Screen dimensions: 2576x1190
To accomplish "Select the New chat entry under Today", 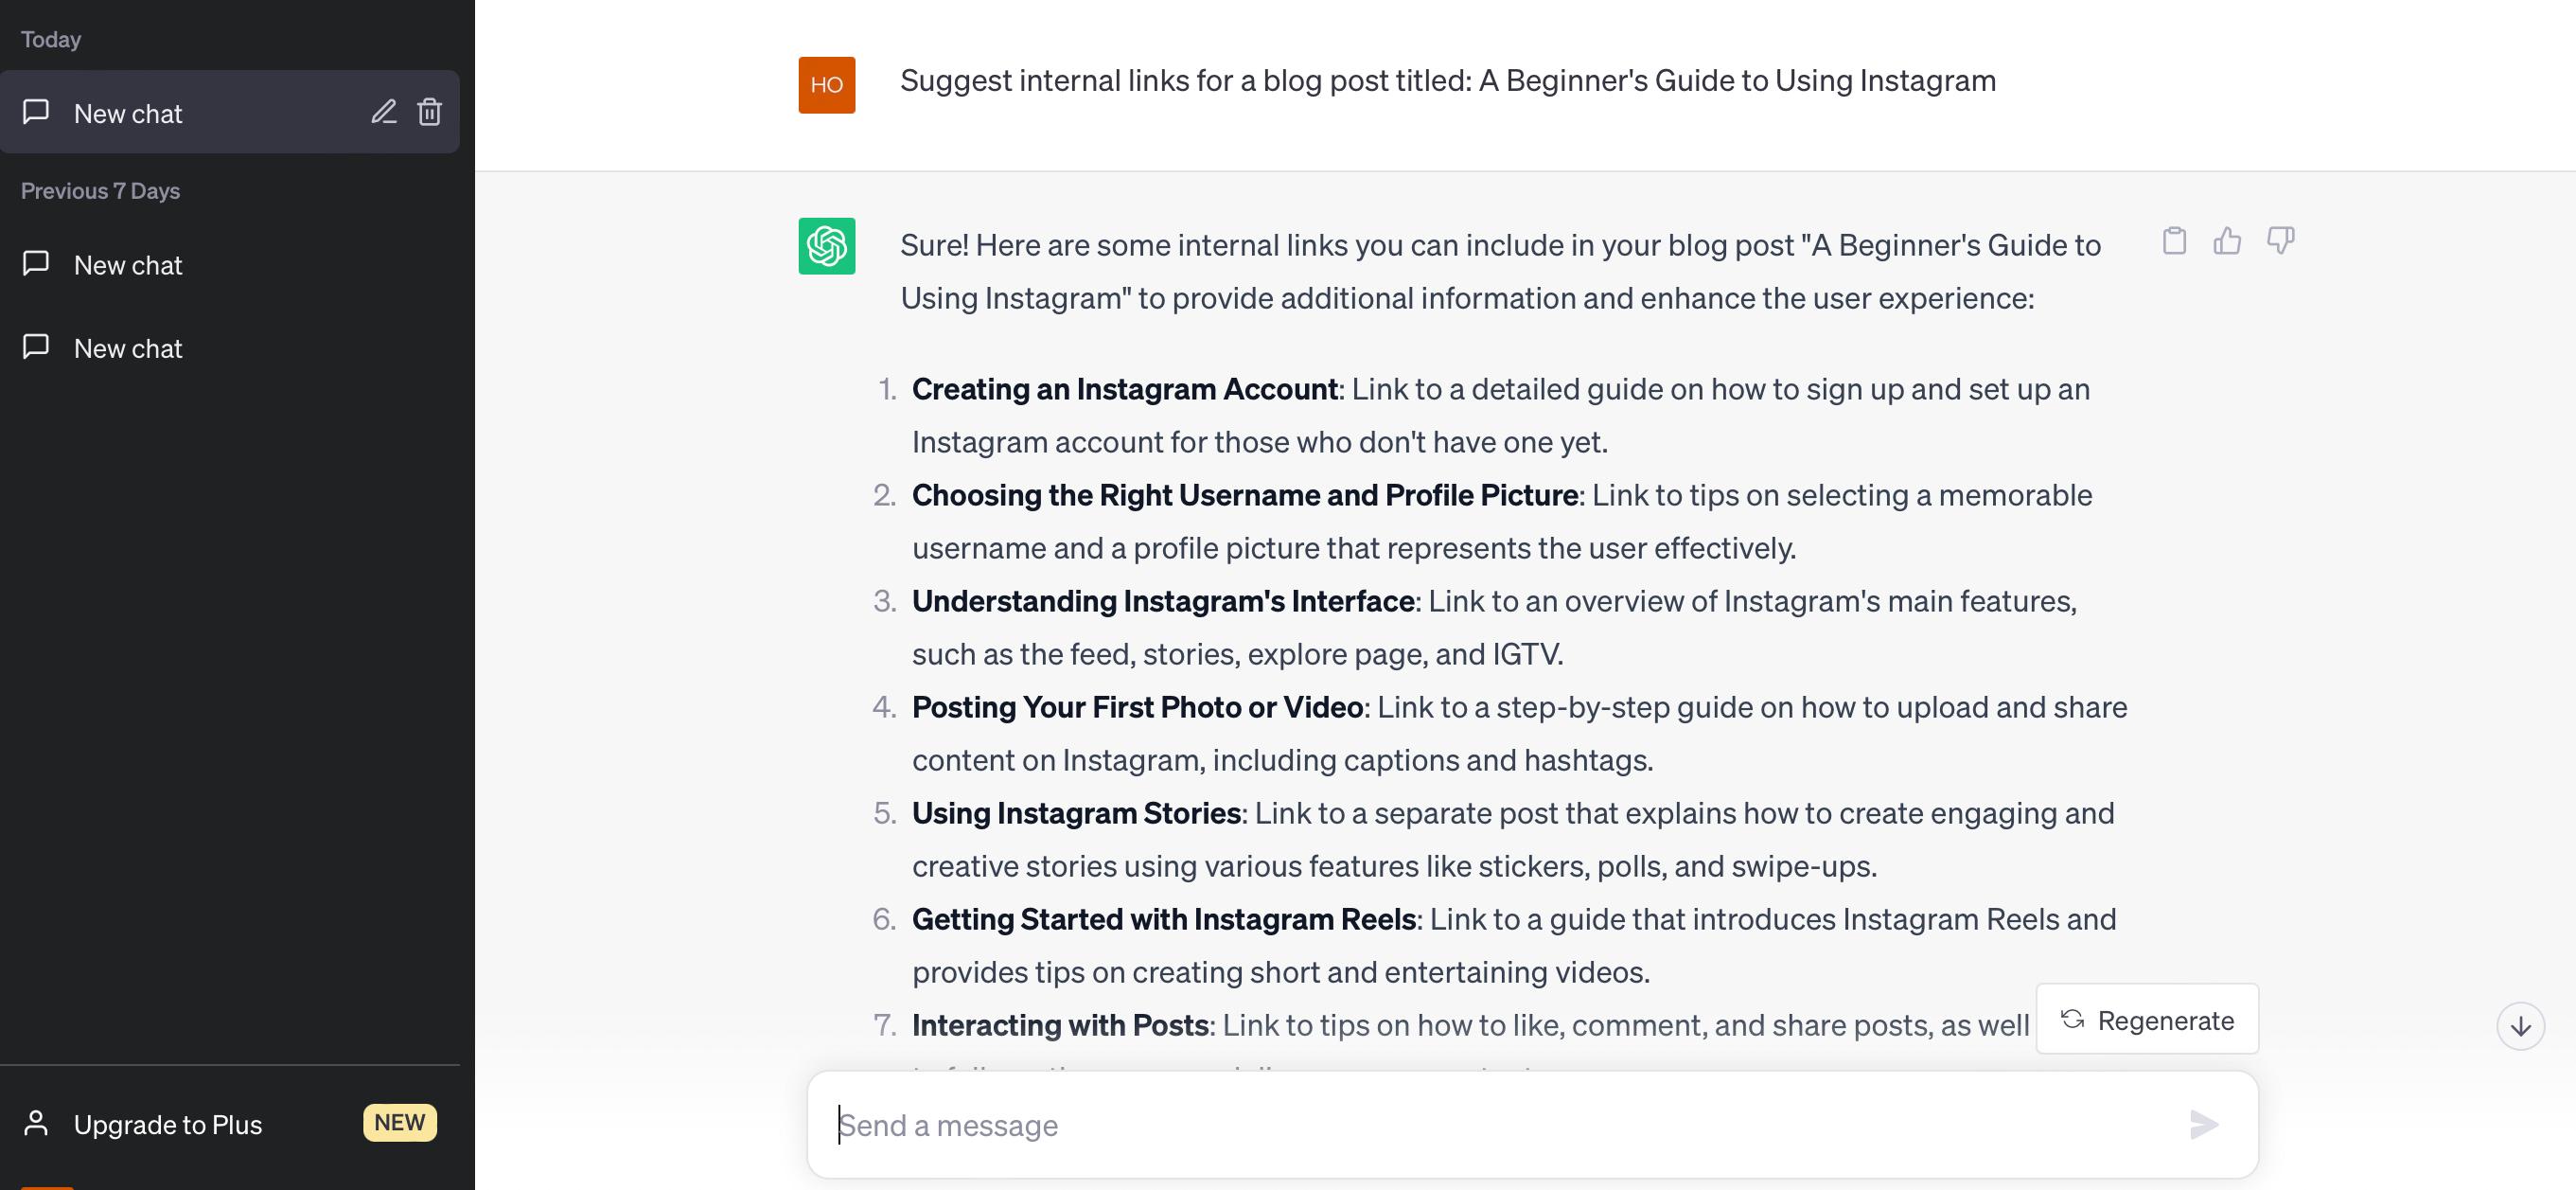I will tap(127, 112).
